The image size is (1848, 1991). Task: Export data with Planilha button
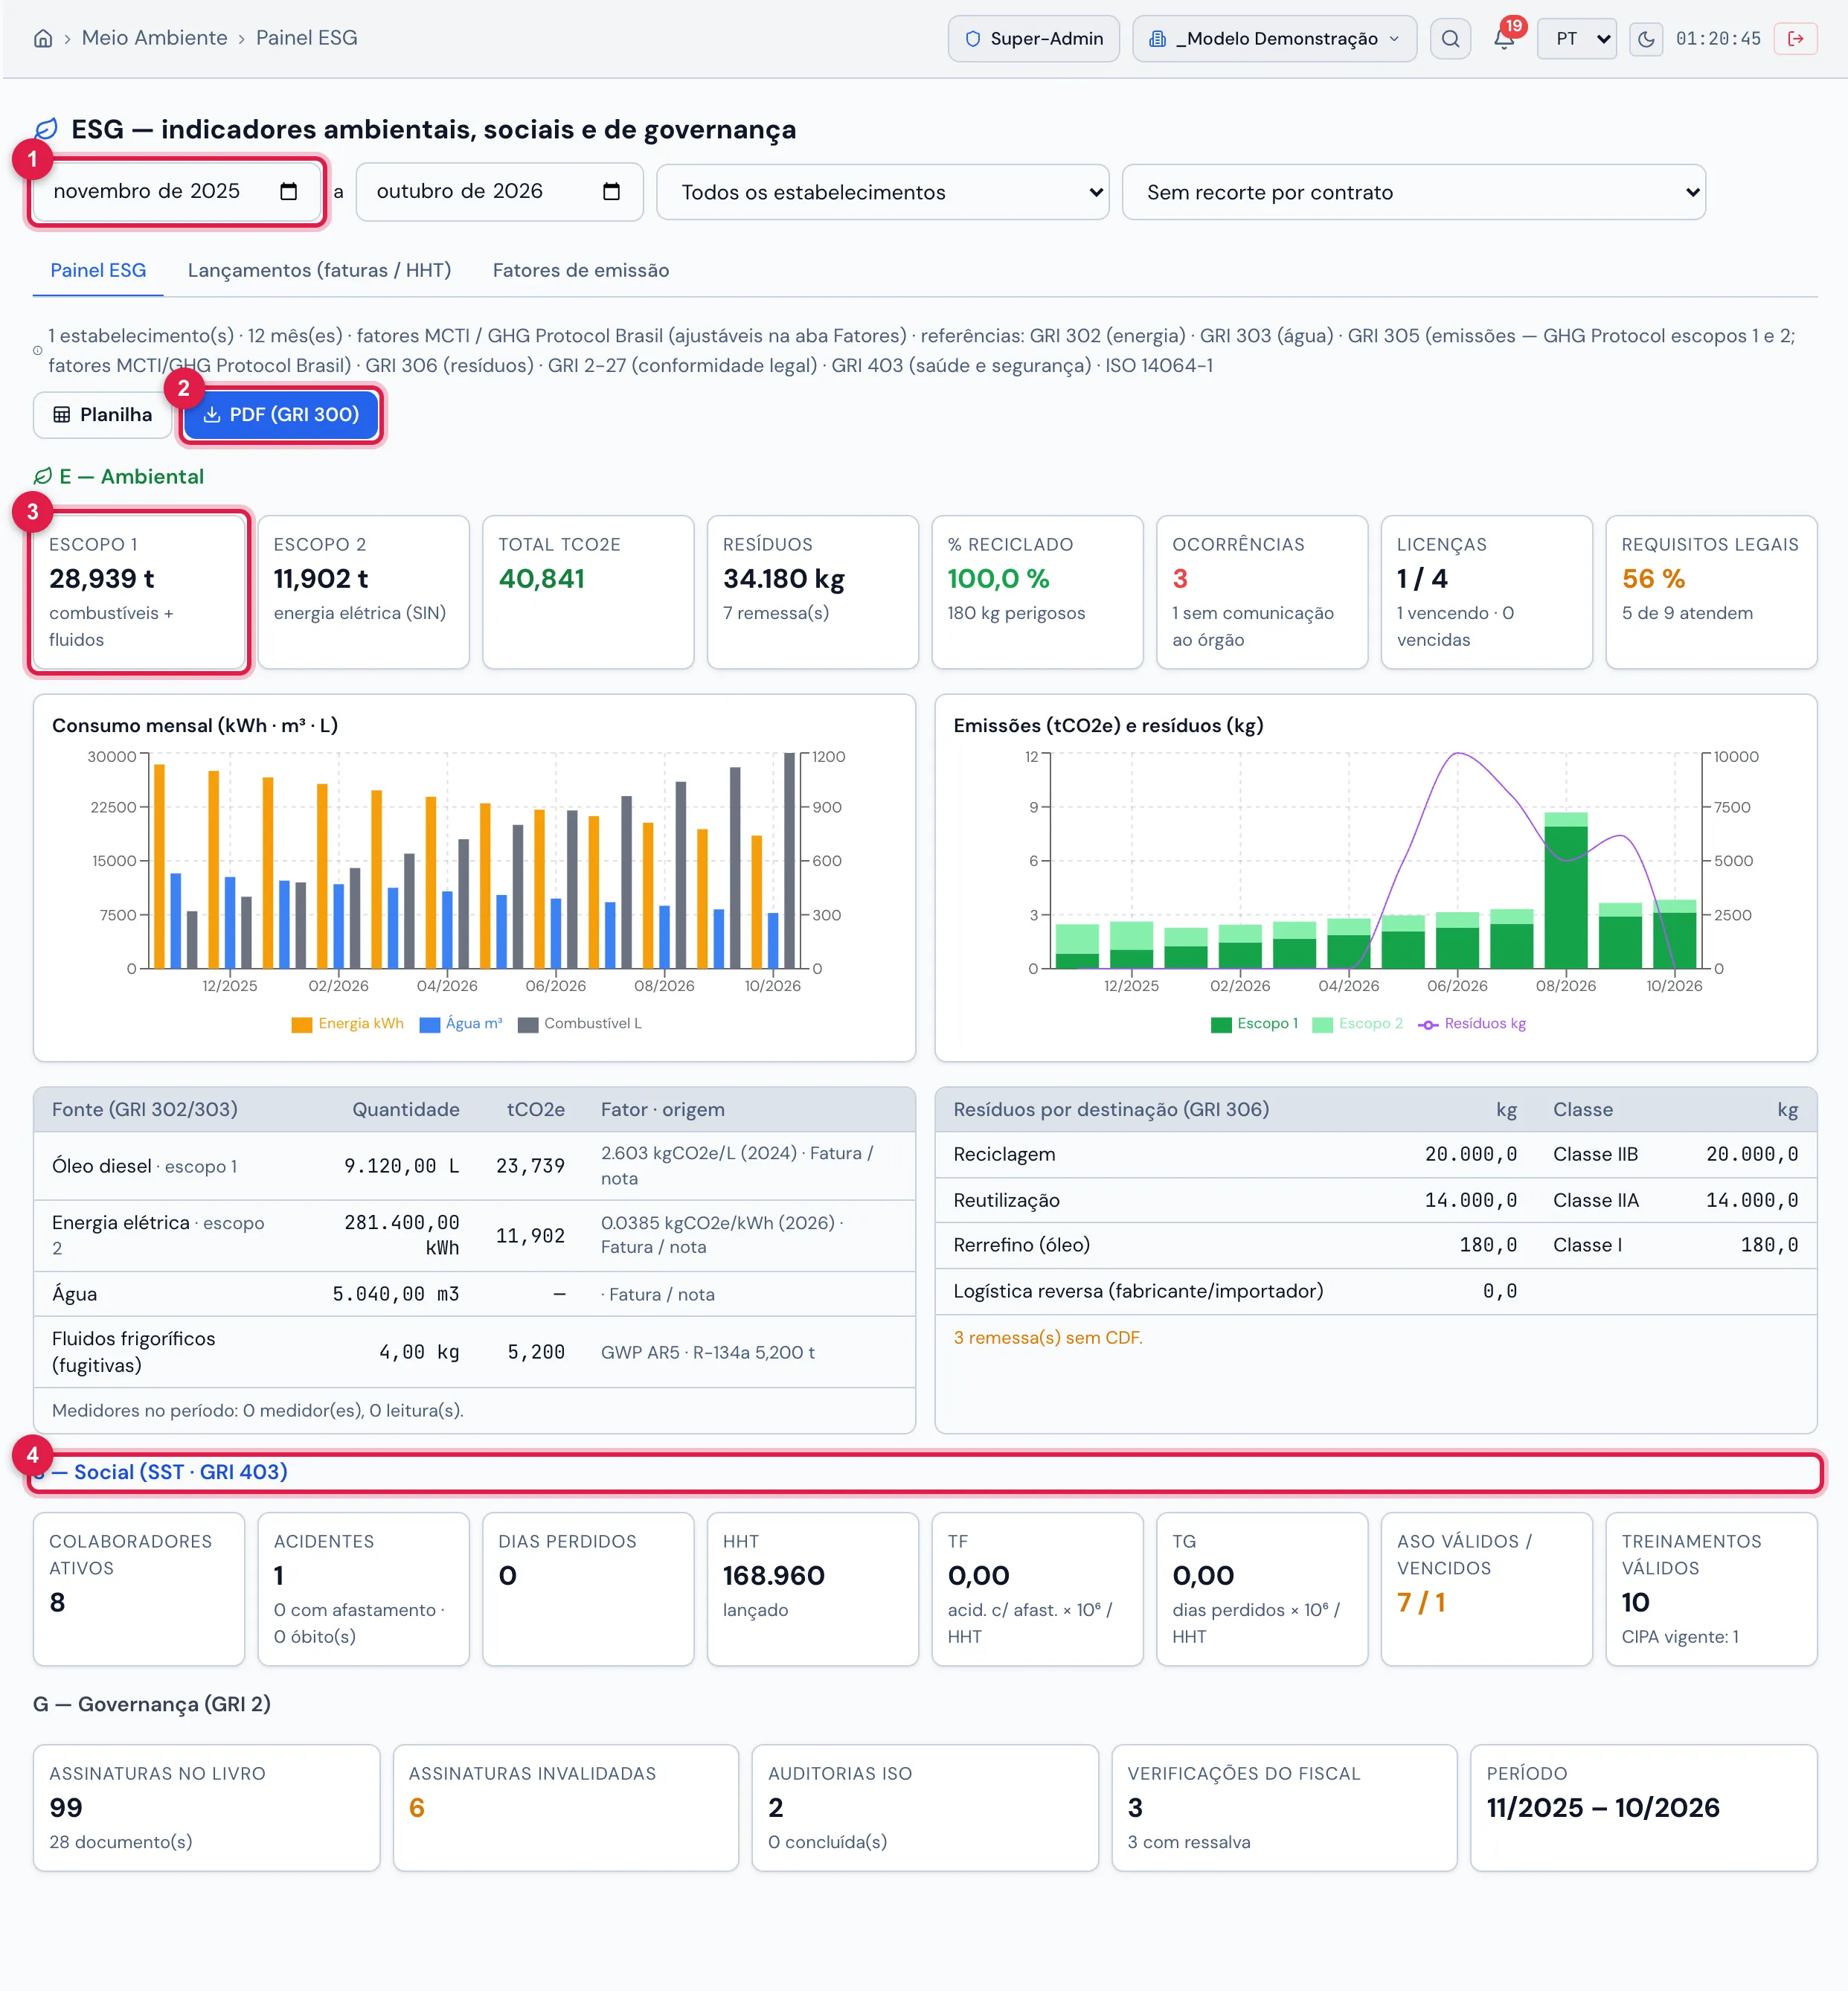(x=103, y=415)
